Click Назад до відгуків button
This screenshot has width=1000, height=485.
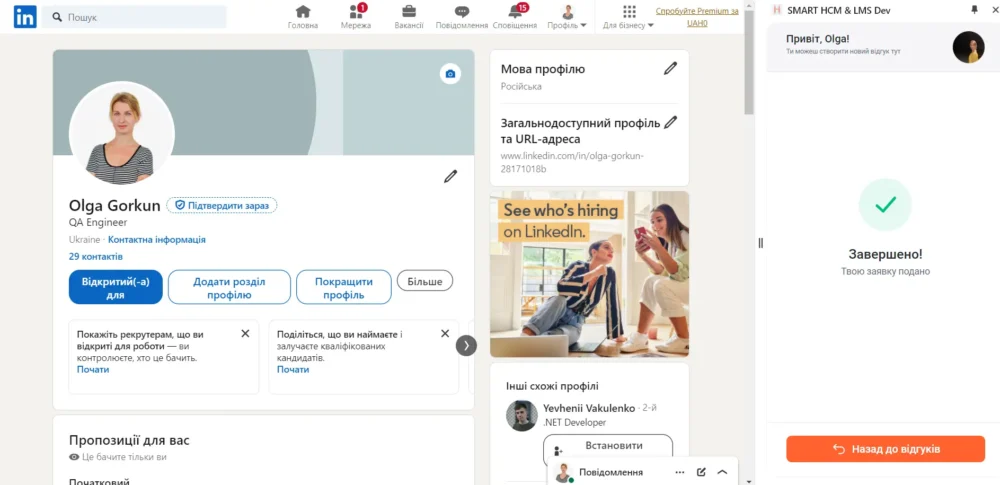(885, 449)
